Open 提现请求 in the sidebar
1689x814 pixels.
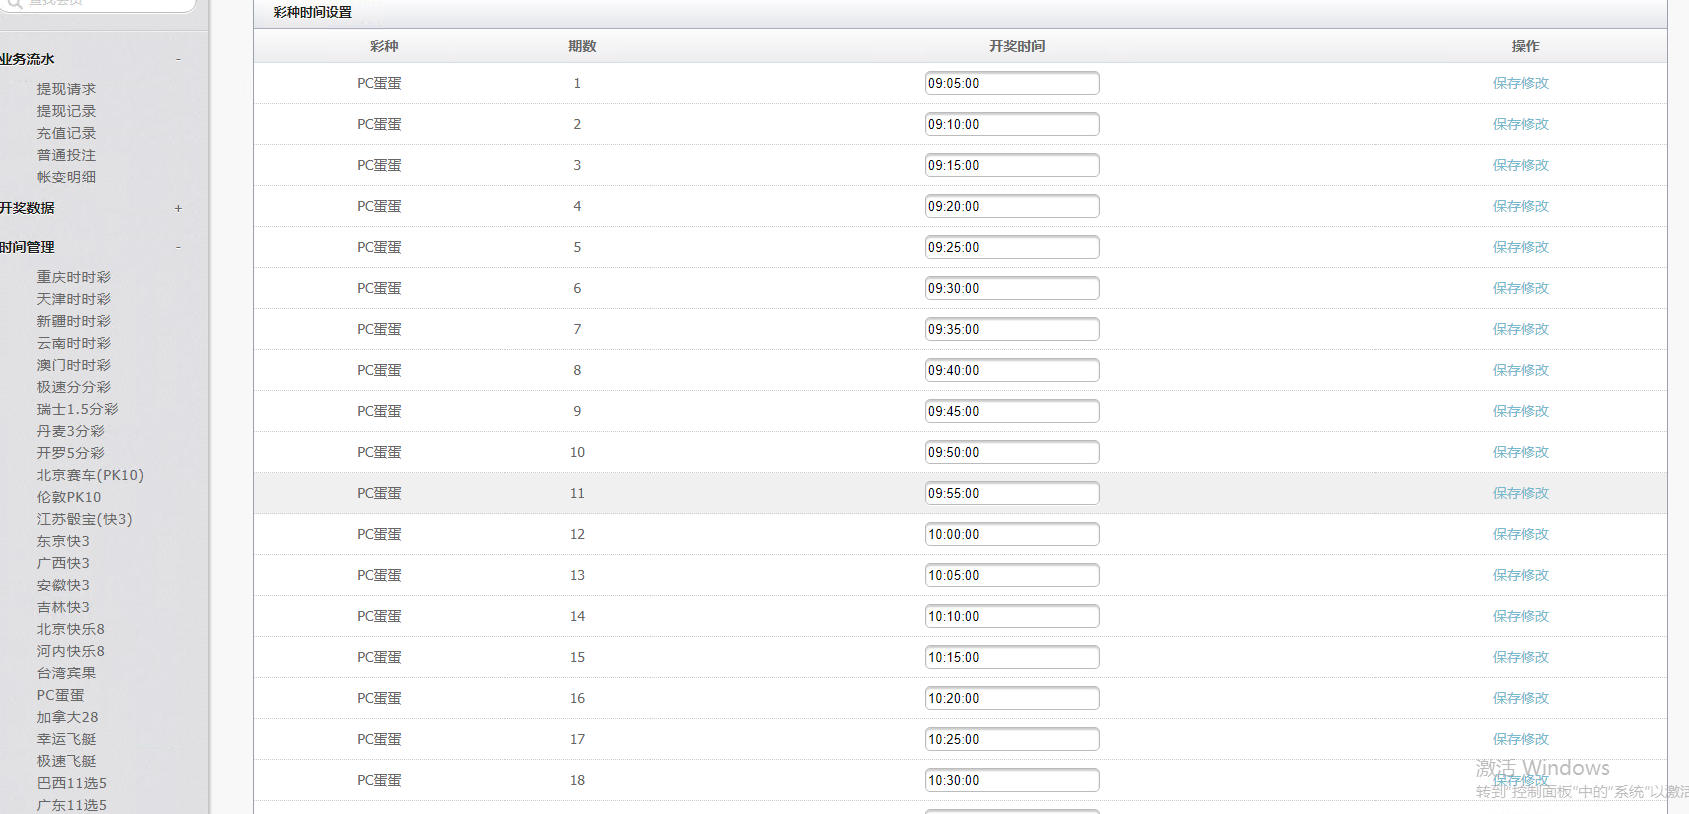click(x=66, y=89)
